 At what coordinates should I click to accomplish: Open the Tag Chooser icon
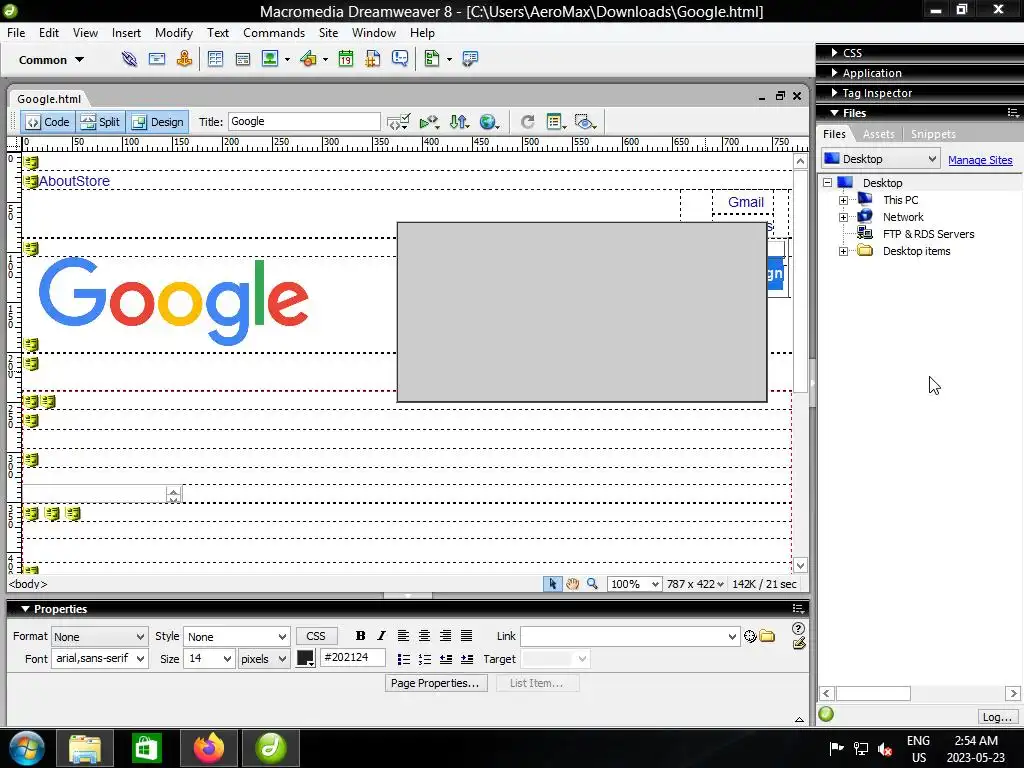click(x=470, y=59)
